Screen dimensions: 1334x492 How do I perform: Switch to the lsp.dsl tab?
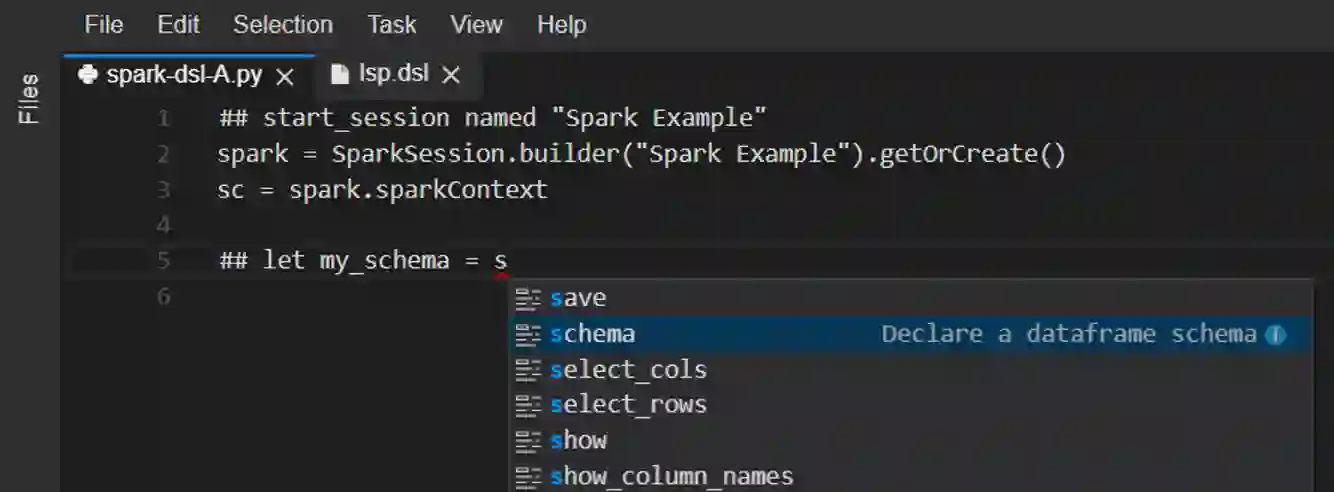coord(394,75)
